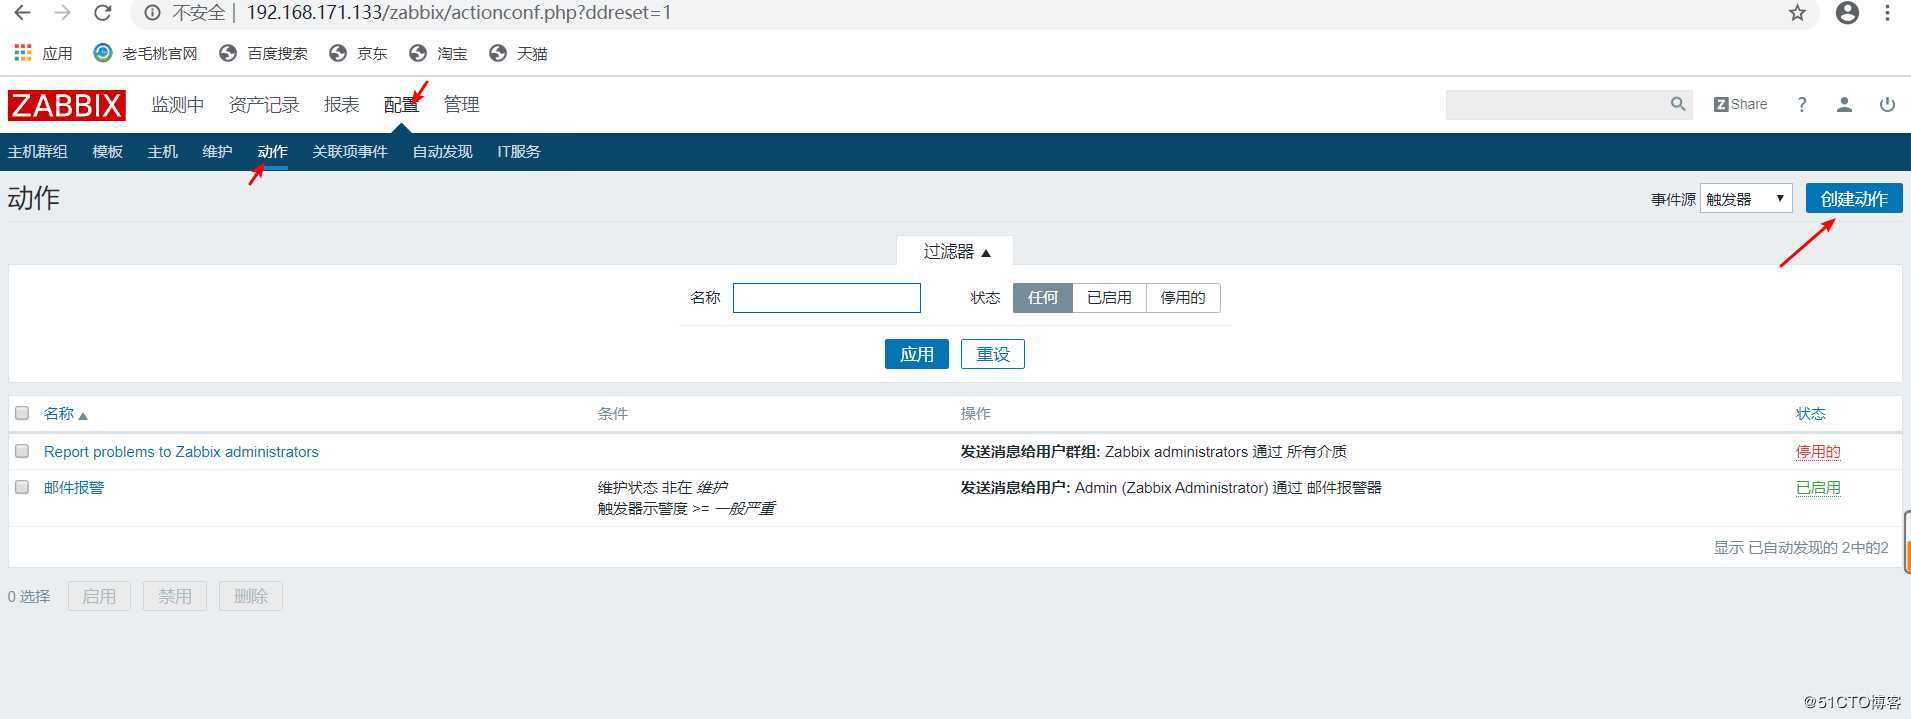
Task: Open the 配置 main menu
Action: coord(401,105)
